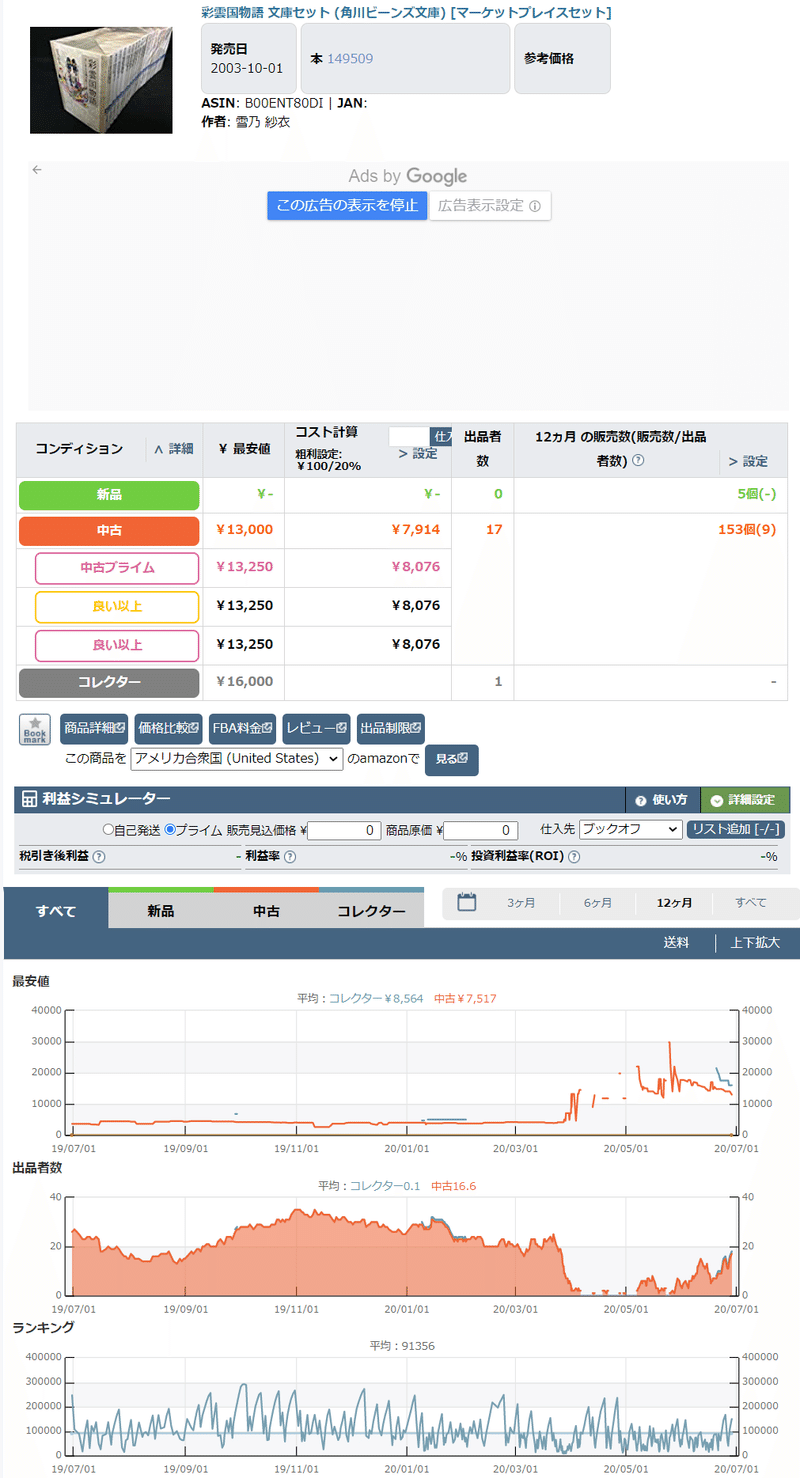Viewport: 800px width, 1478px height.
Task: Switch to the 新品 graph tab
Action: 161,910
